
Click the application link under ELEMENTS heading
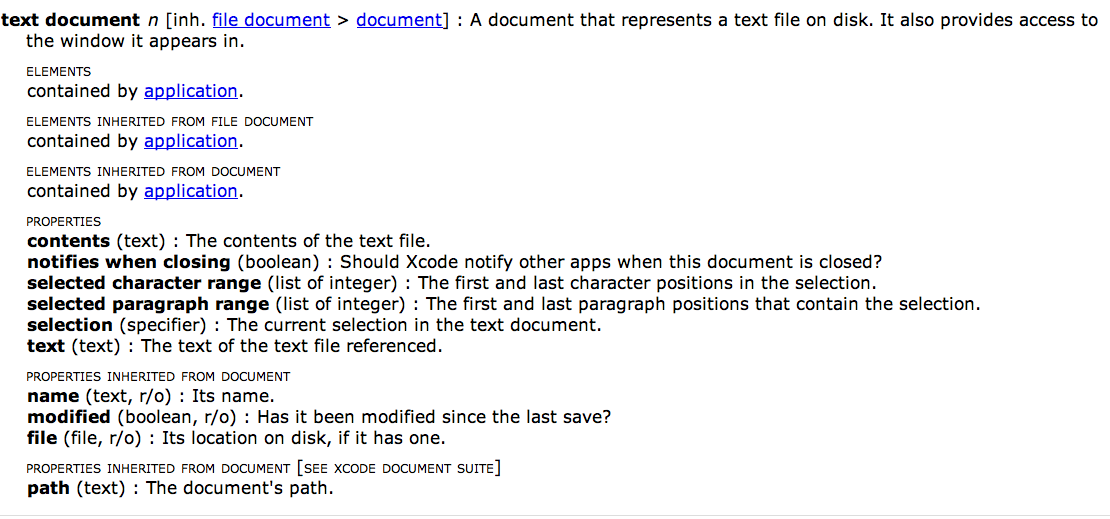tap(190, 92)
